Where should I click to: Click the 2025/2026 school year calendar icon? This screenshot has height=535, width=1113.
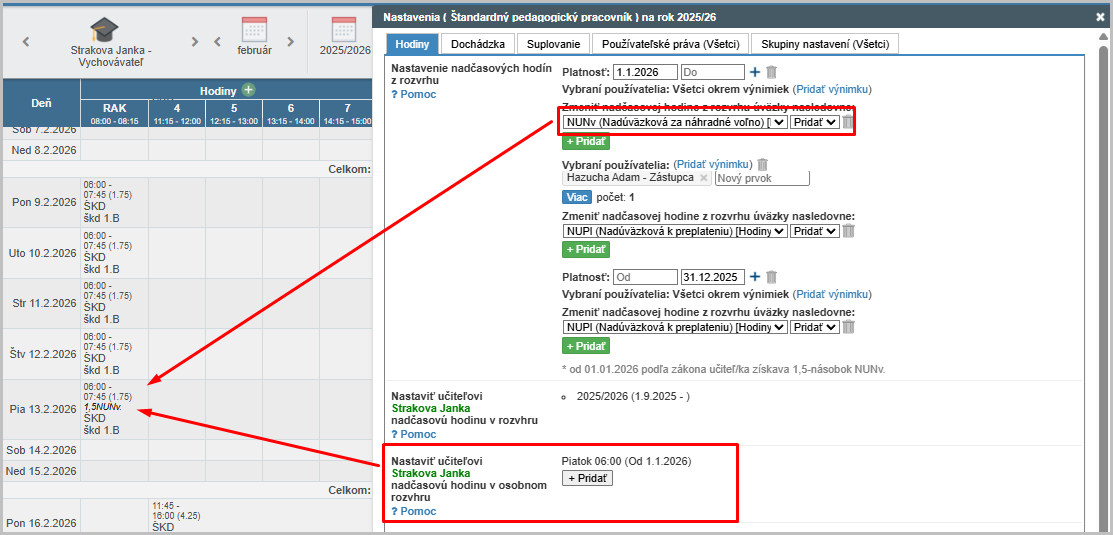pyautogui.click(x=344, y=29)
